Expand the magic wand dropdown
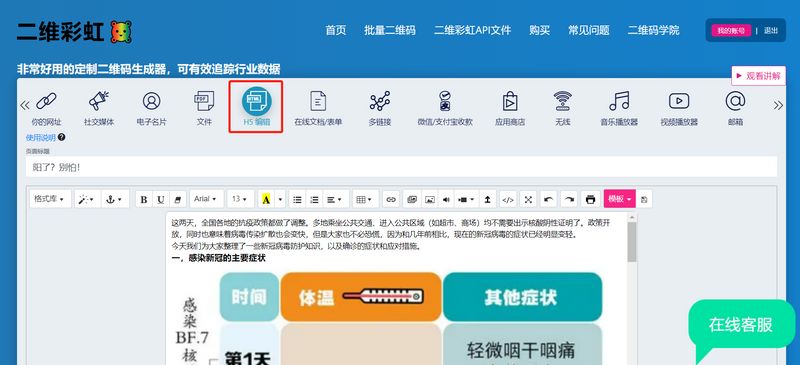 (87, 199)
